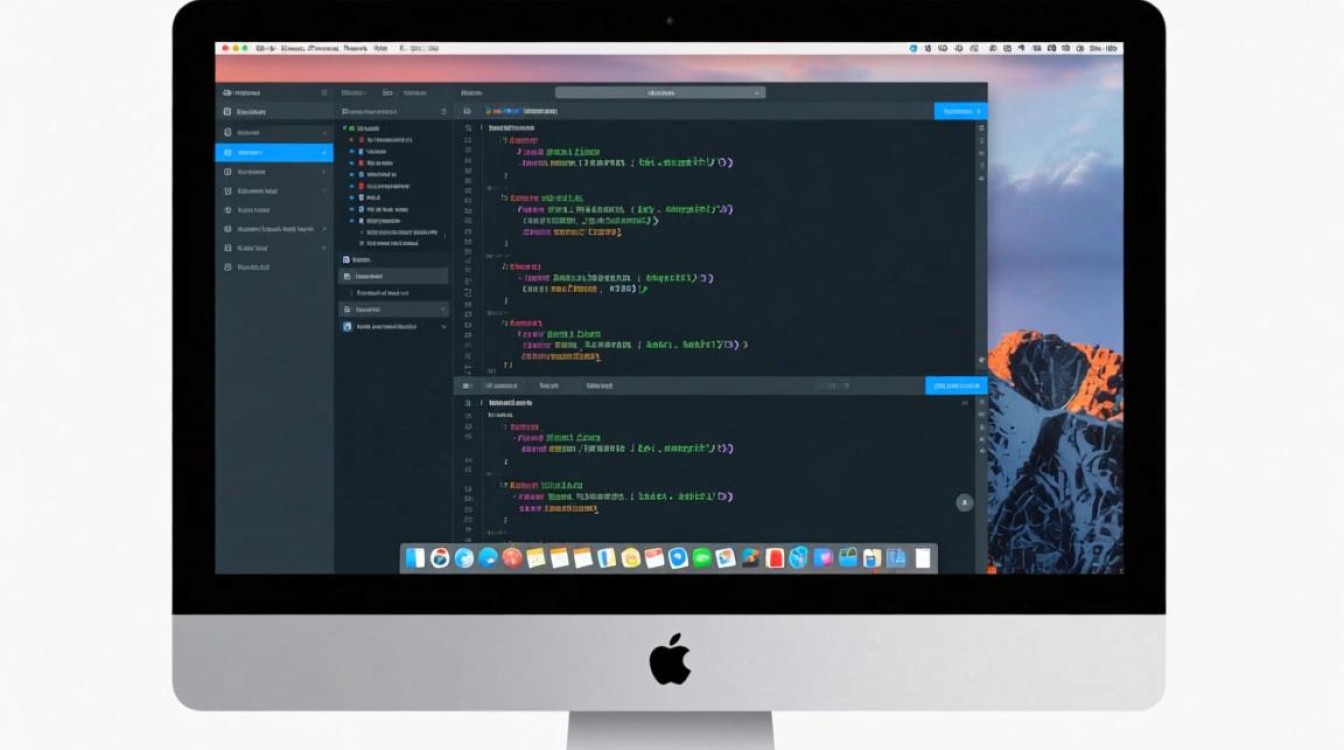The image size is (1344, 750).
Task: Click the blue circular icon in macOS menu bar
Action: pos(913,48)
